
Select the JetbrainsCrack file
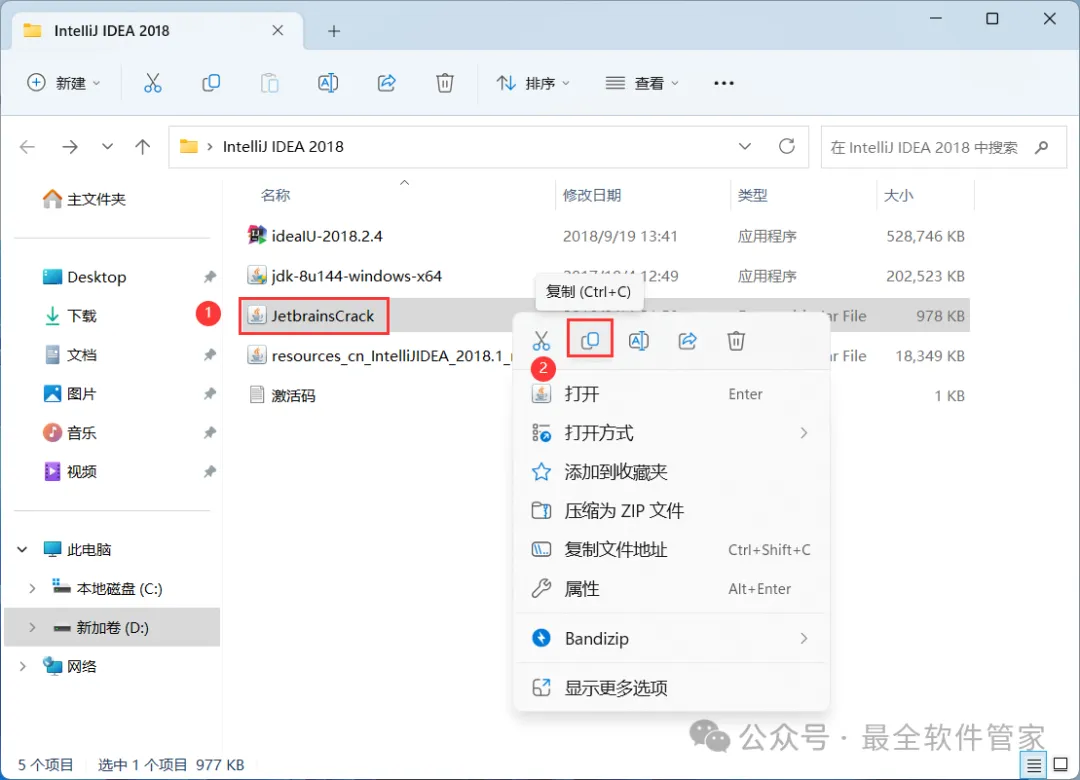[313, 316]
